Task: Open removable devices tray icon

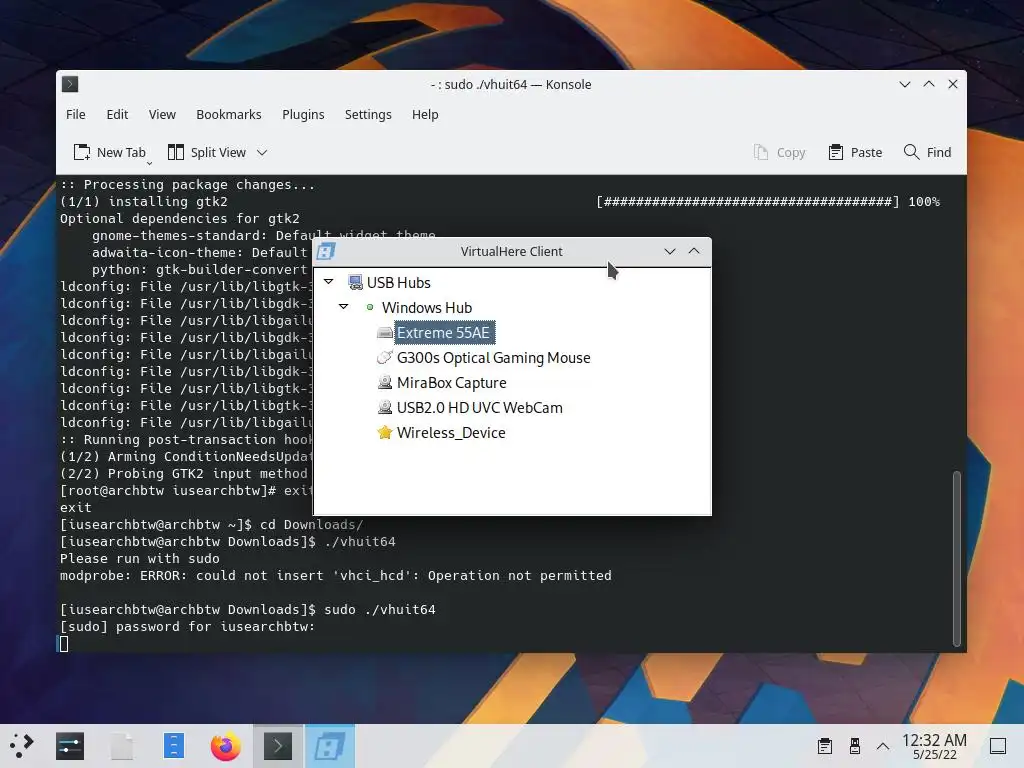Action: (854, 746)
